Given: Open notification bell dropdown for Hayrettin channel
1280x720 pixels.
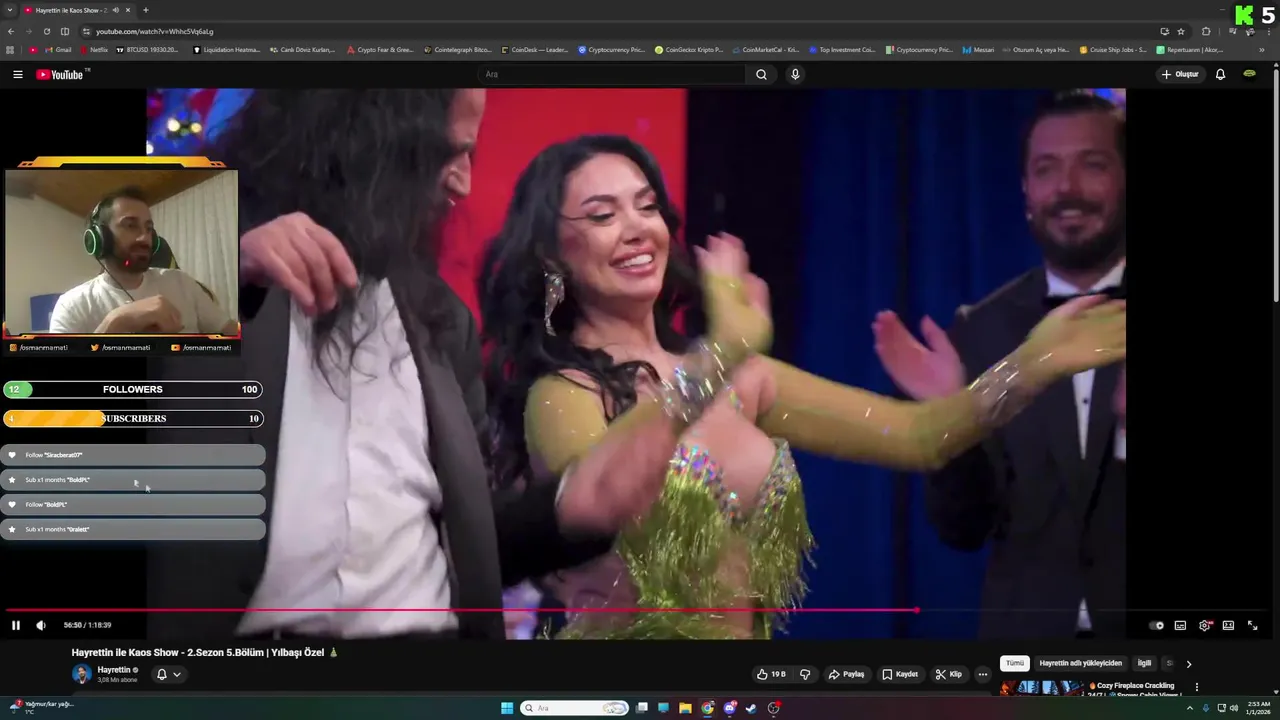Looking at the screenshot, I should pos(168,674).
